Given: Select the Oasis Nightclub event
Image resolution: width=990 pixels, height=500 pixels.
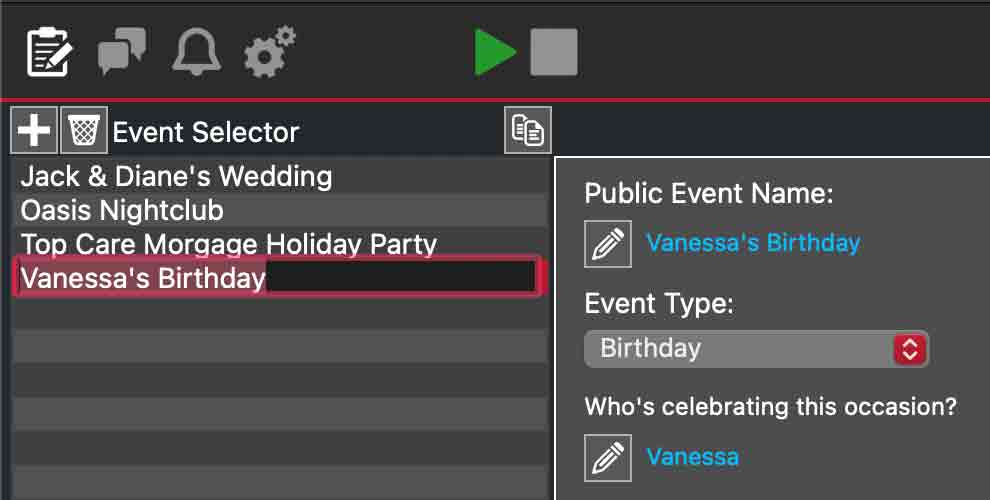Looking at the screenshot, I should [x=122, y=211].
